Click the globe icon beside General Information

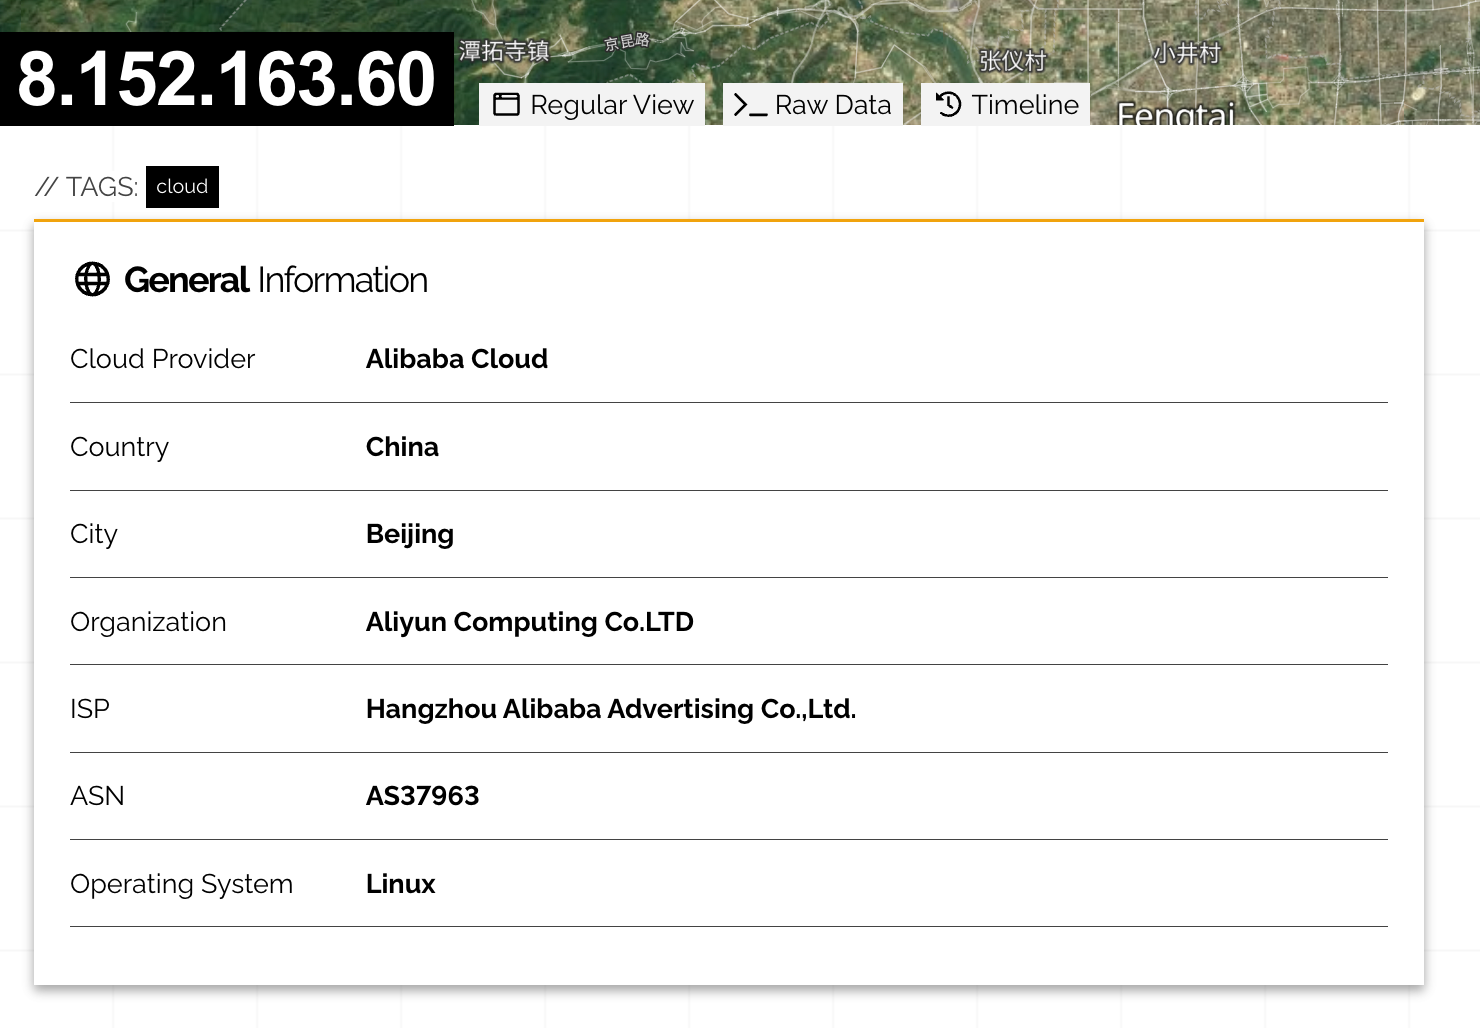point(93,279)
